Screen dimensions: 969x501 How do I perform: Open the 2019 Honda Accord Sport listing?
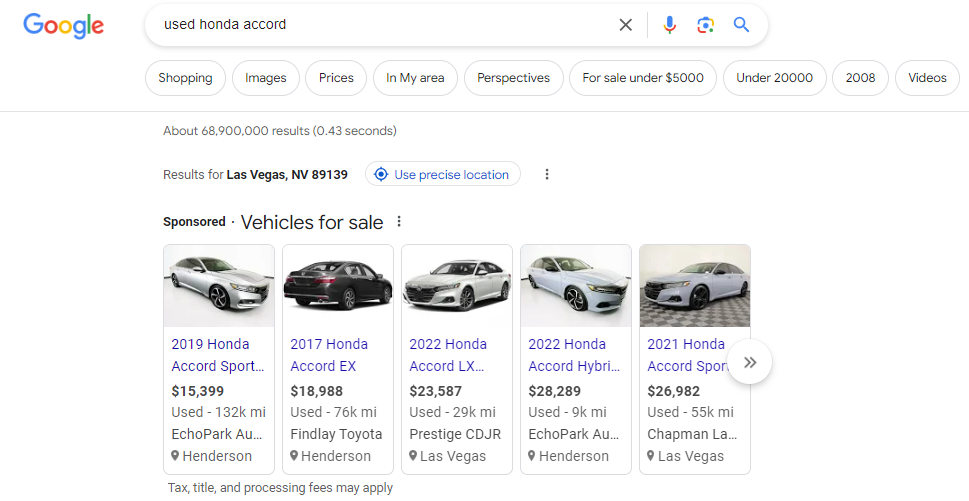(x=217, y=355)
